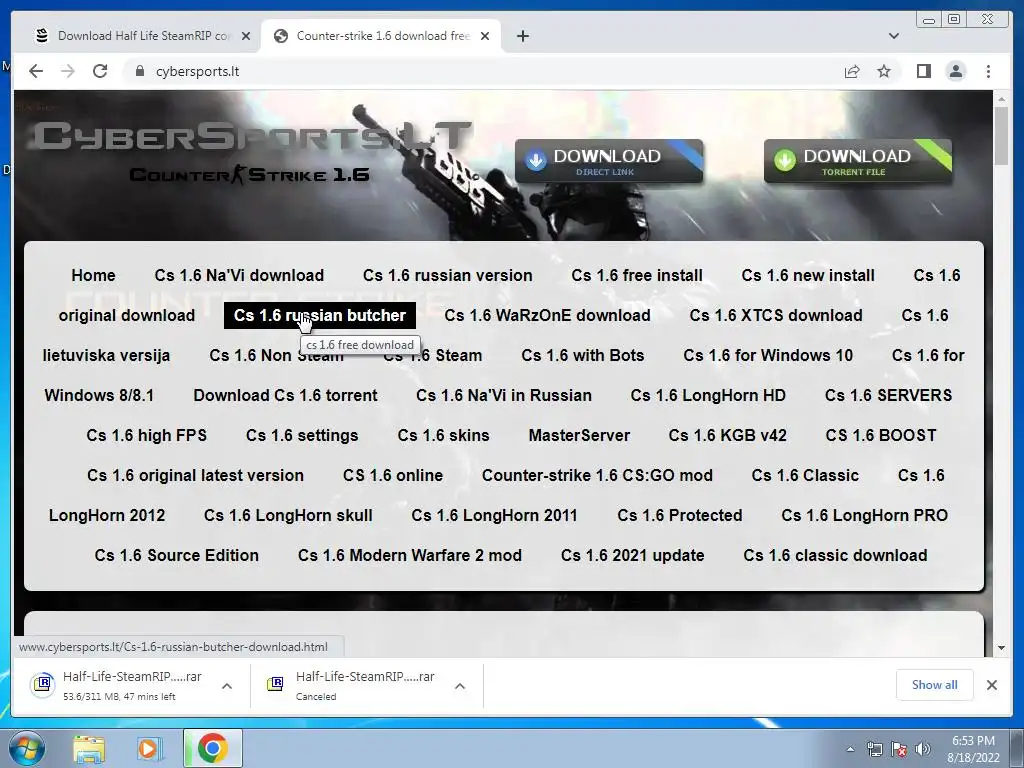Open Cs 1.6 free install link

pos(637,276)
